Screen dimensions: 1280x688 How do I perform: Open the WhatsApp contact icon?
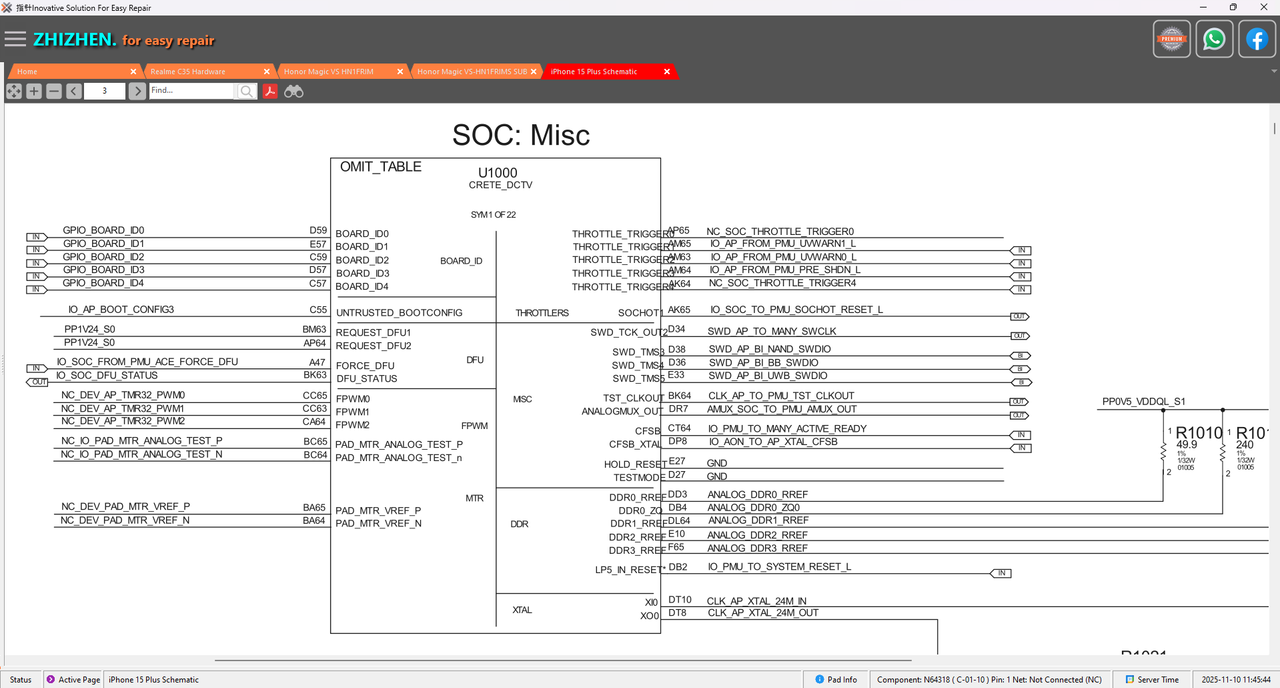pos(1214,39)
